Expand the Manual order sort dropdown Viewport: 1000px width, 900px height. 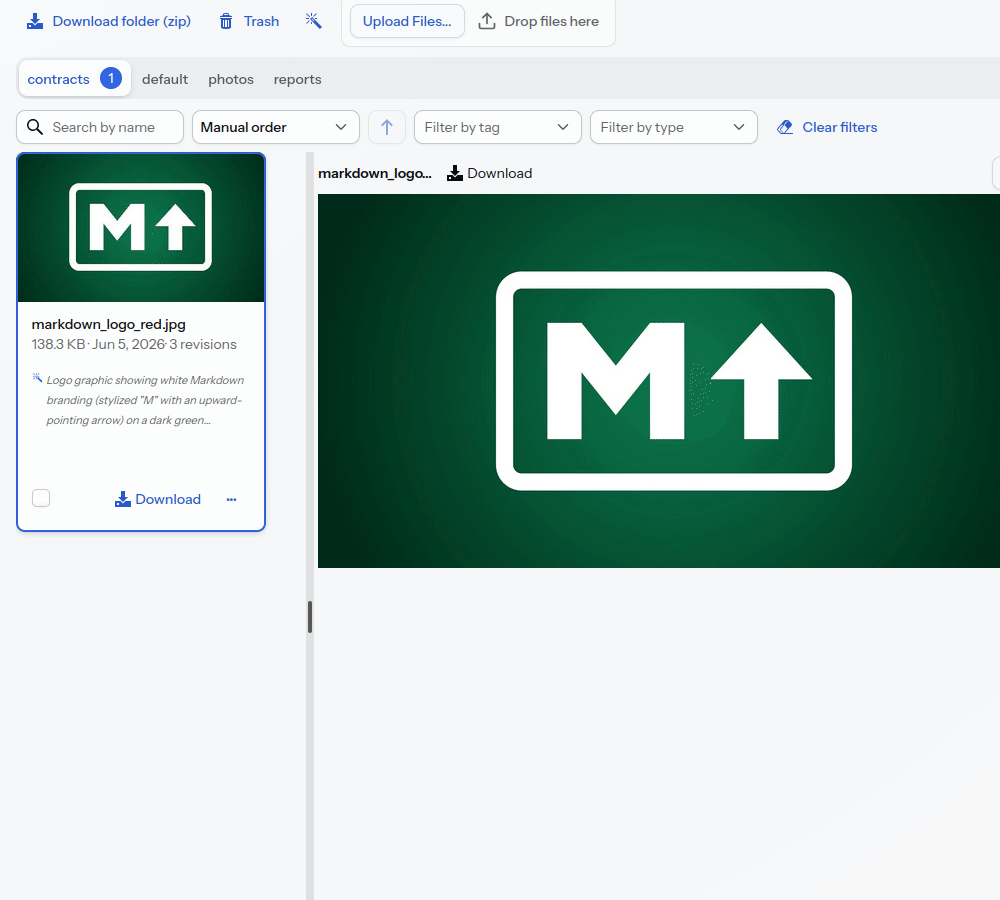[276, 127]
